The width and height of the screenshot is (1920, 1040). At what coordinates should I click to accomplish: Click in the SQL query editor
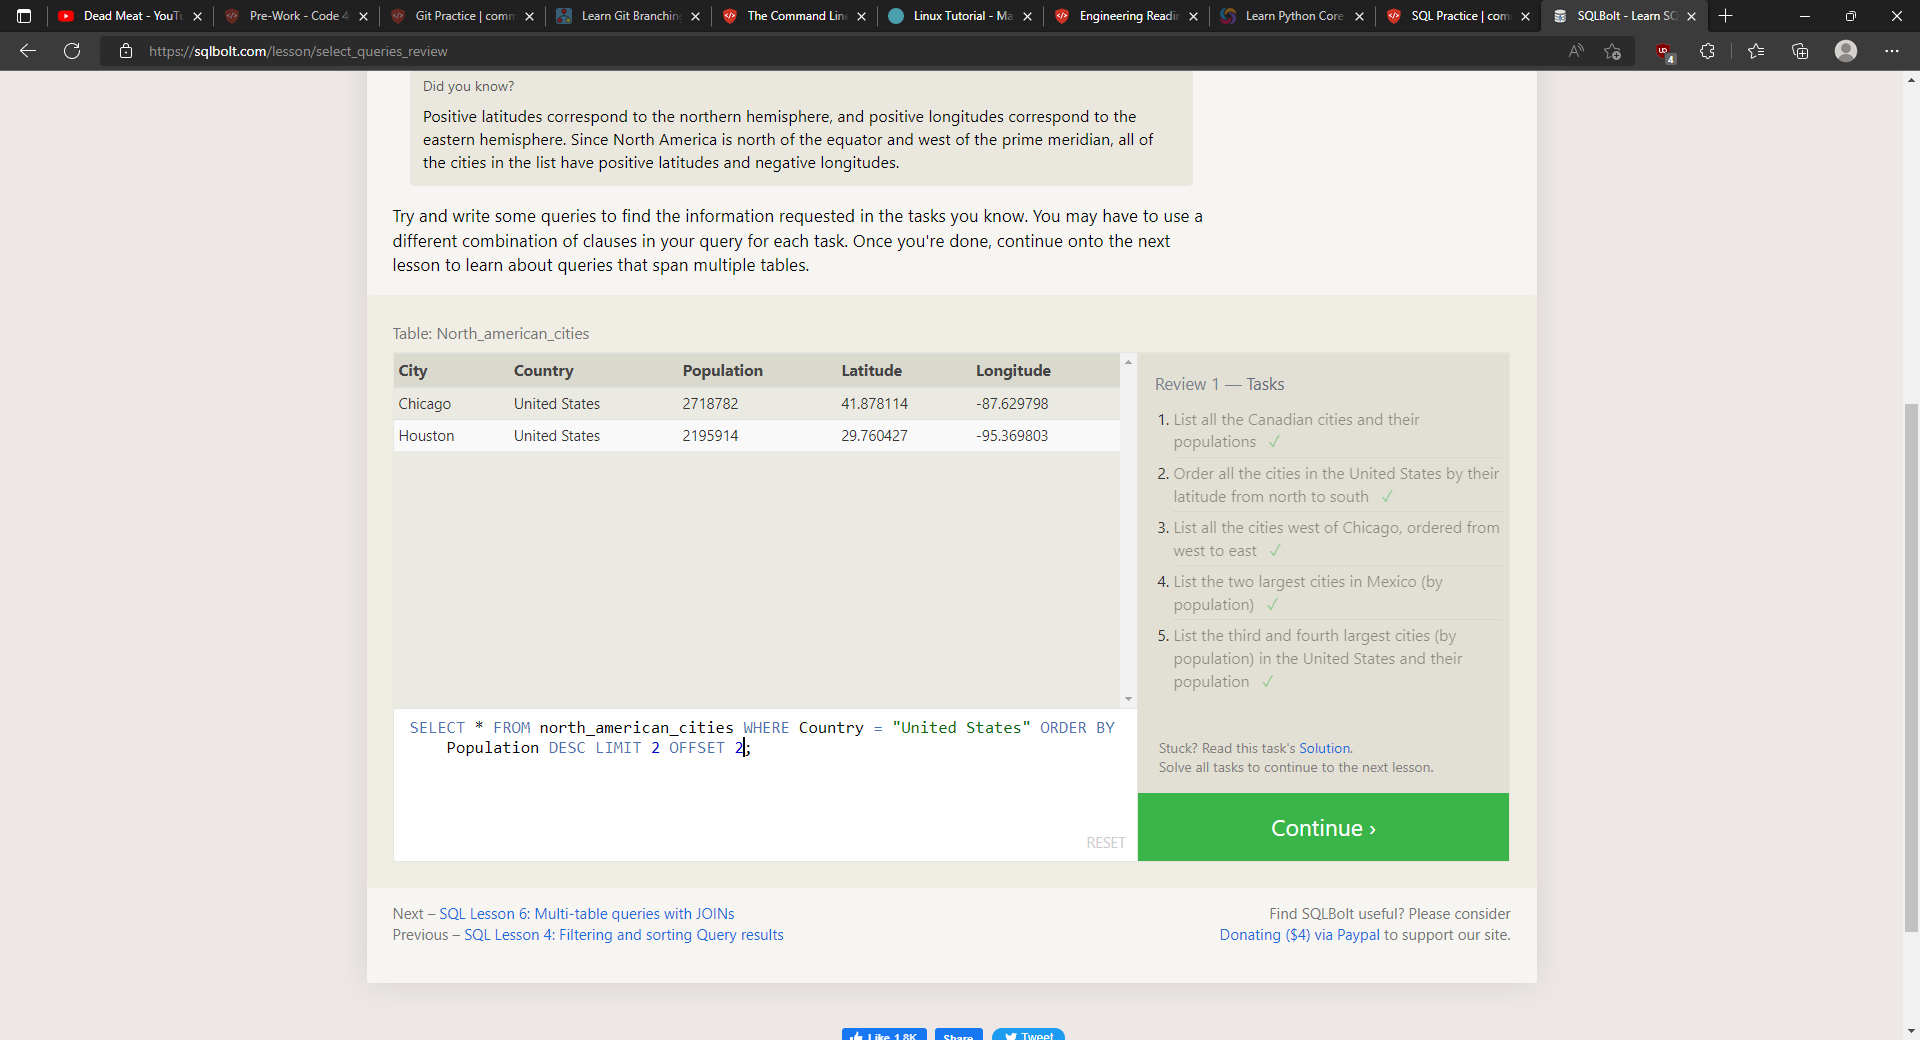[760, 790]
